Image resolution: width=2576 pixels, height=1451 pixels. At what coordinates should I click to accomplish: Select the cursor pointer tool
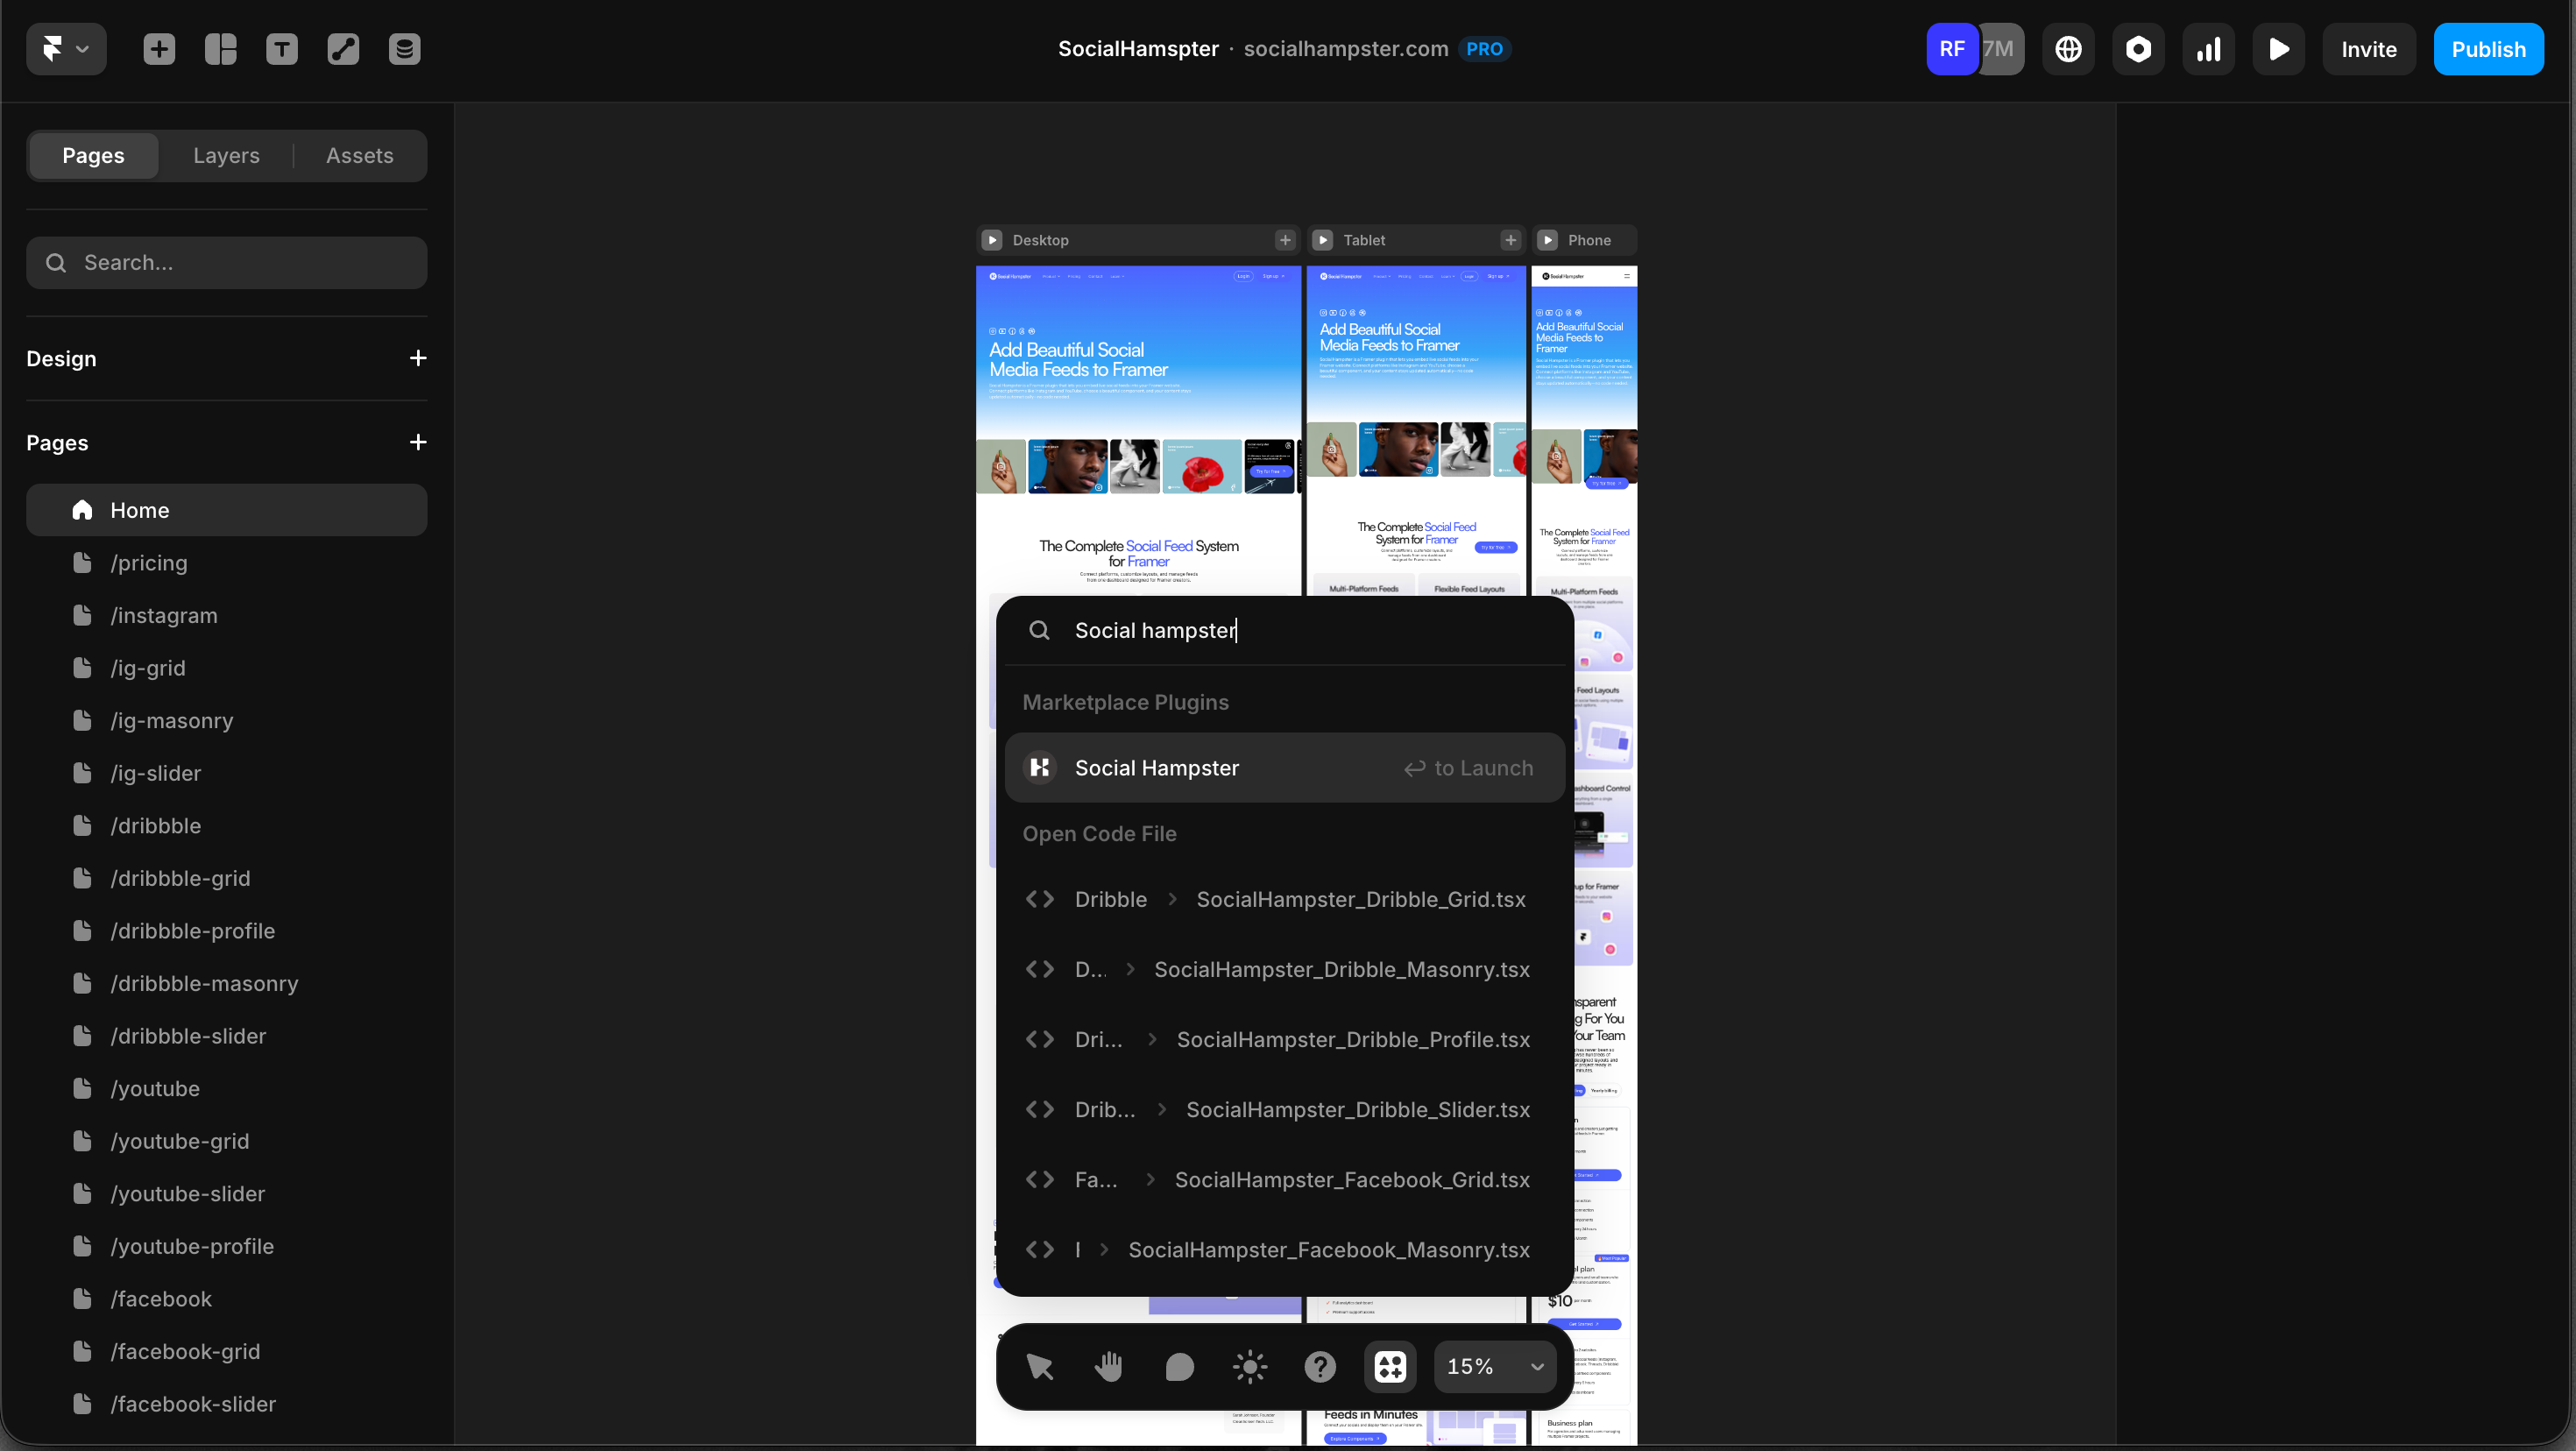coord(1040,1366)
